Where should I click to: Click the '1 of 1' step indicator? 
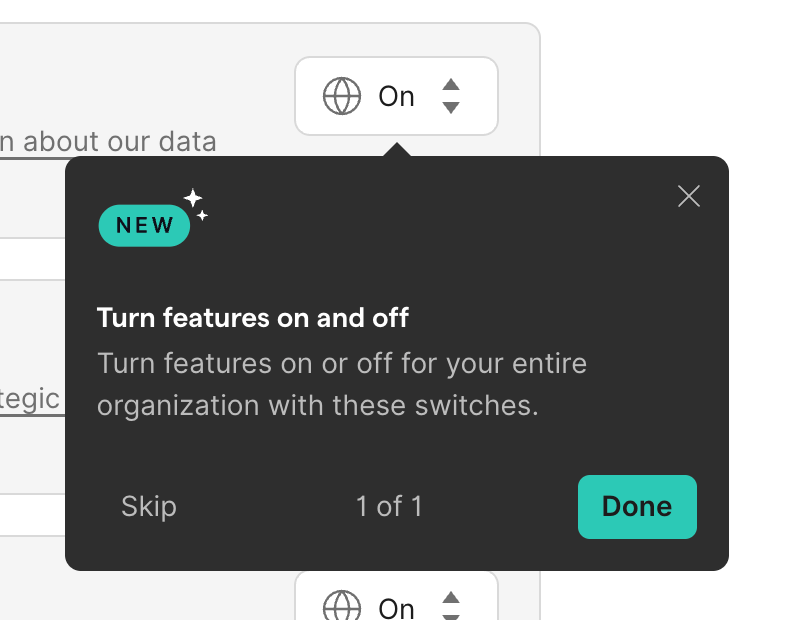[388, 507]
